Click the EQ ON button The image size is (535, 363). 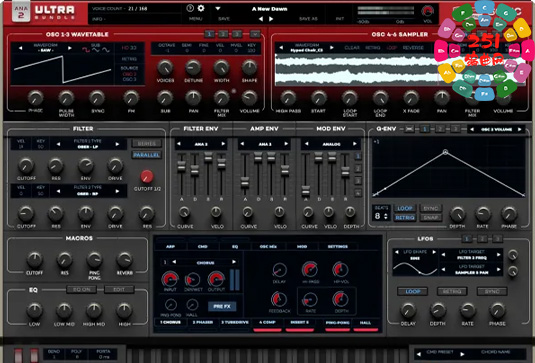[x=82, y=290]
